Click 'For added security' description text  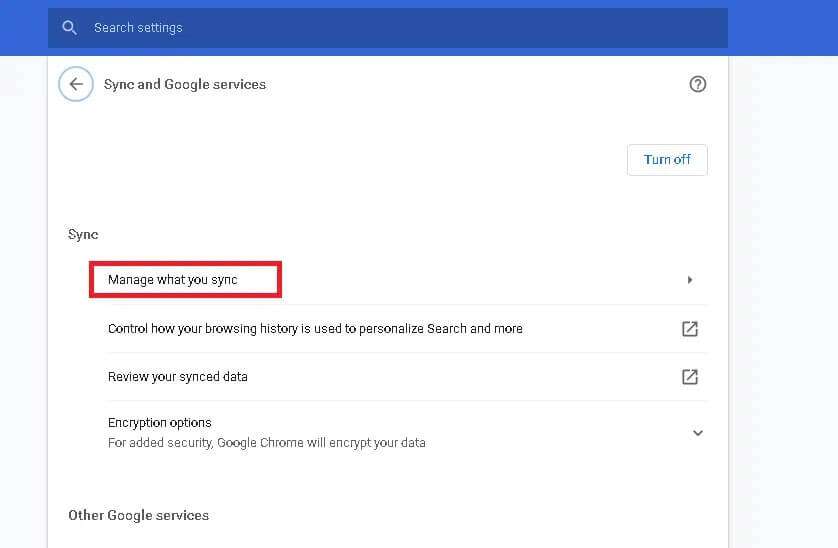point(267,443)
